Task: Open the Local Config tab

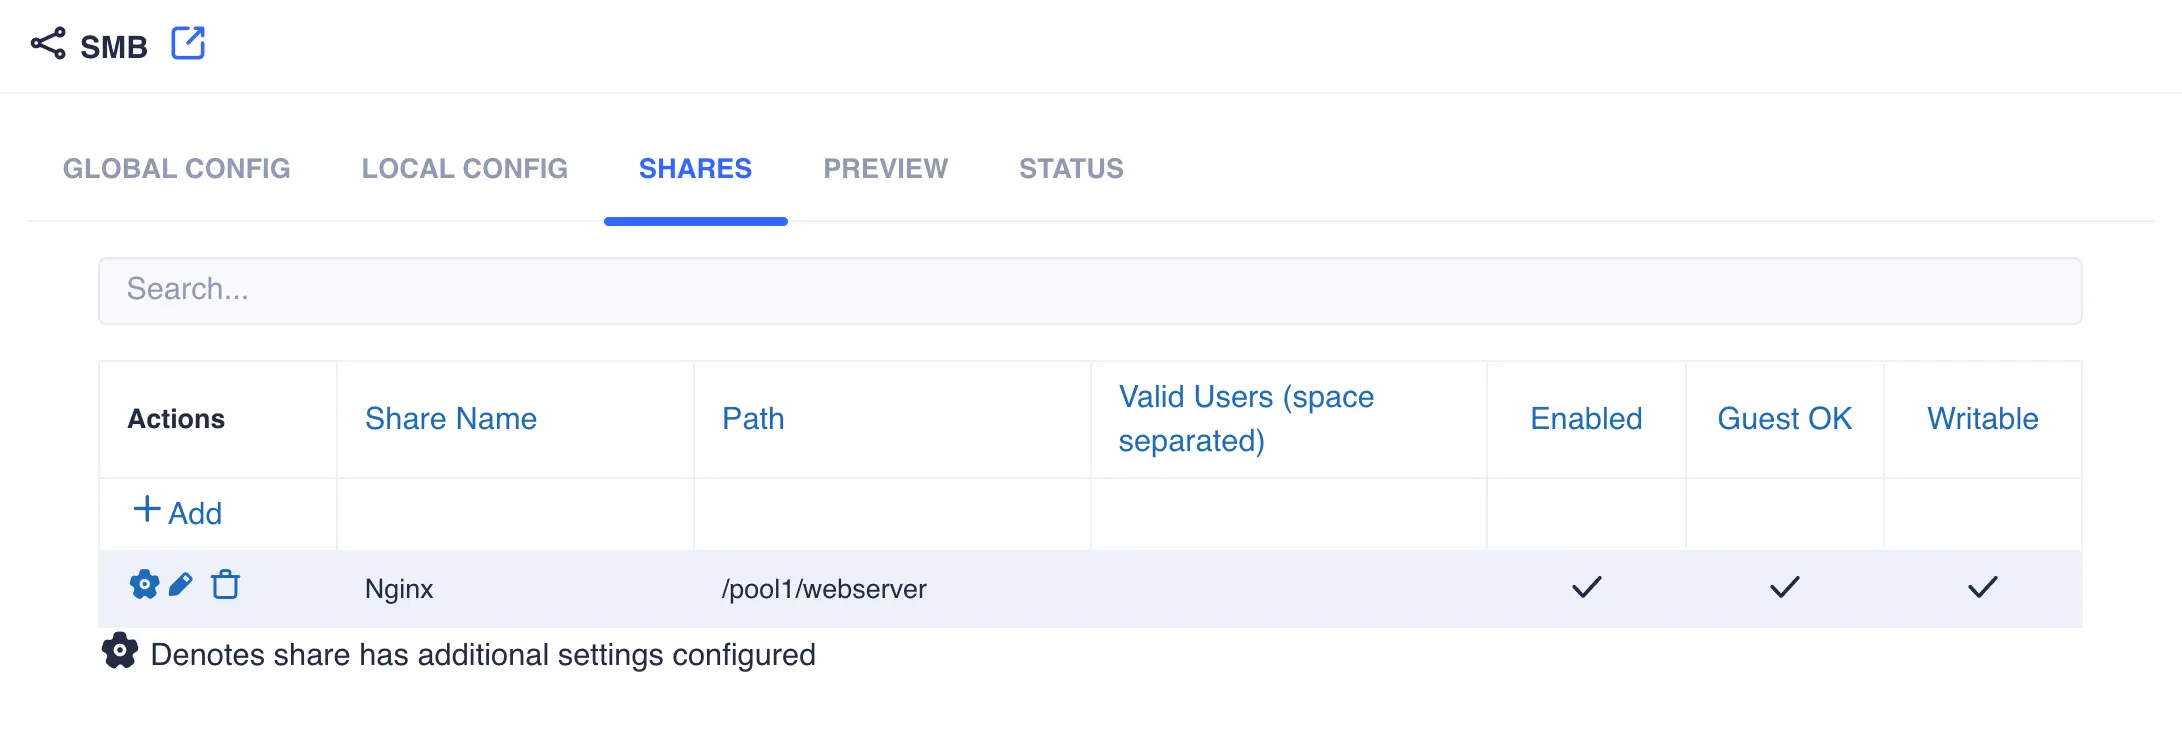Action: (x=465, y=169)
